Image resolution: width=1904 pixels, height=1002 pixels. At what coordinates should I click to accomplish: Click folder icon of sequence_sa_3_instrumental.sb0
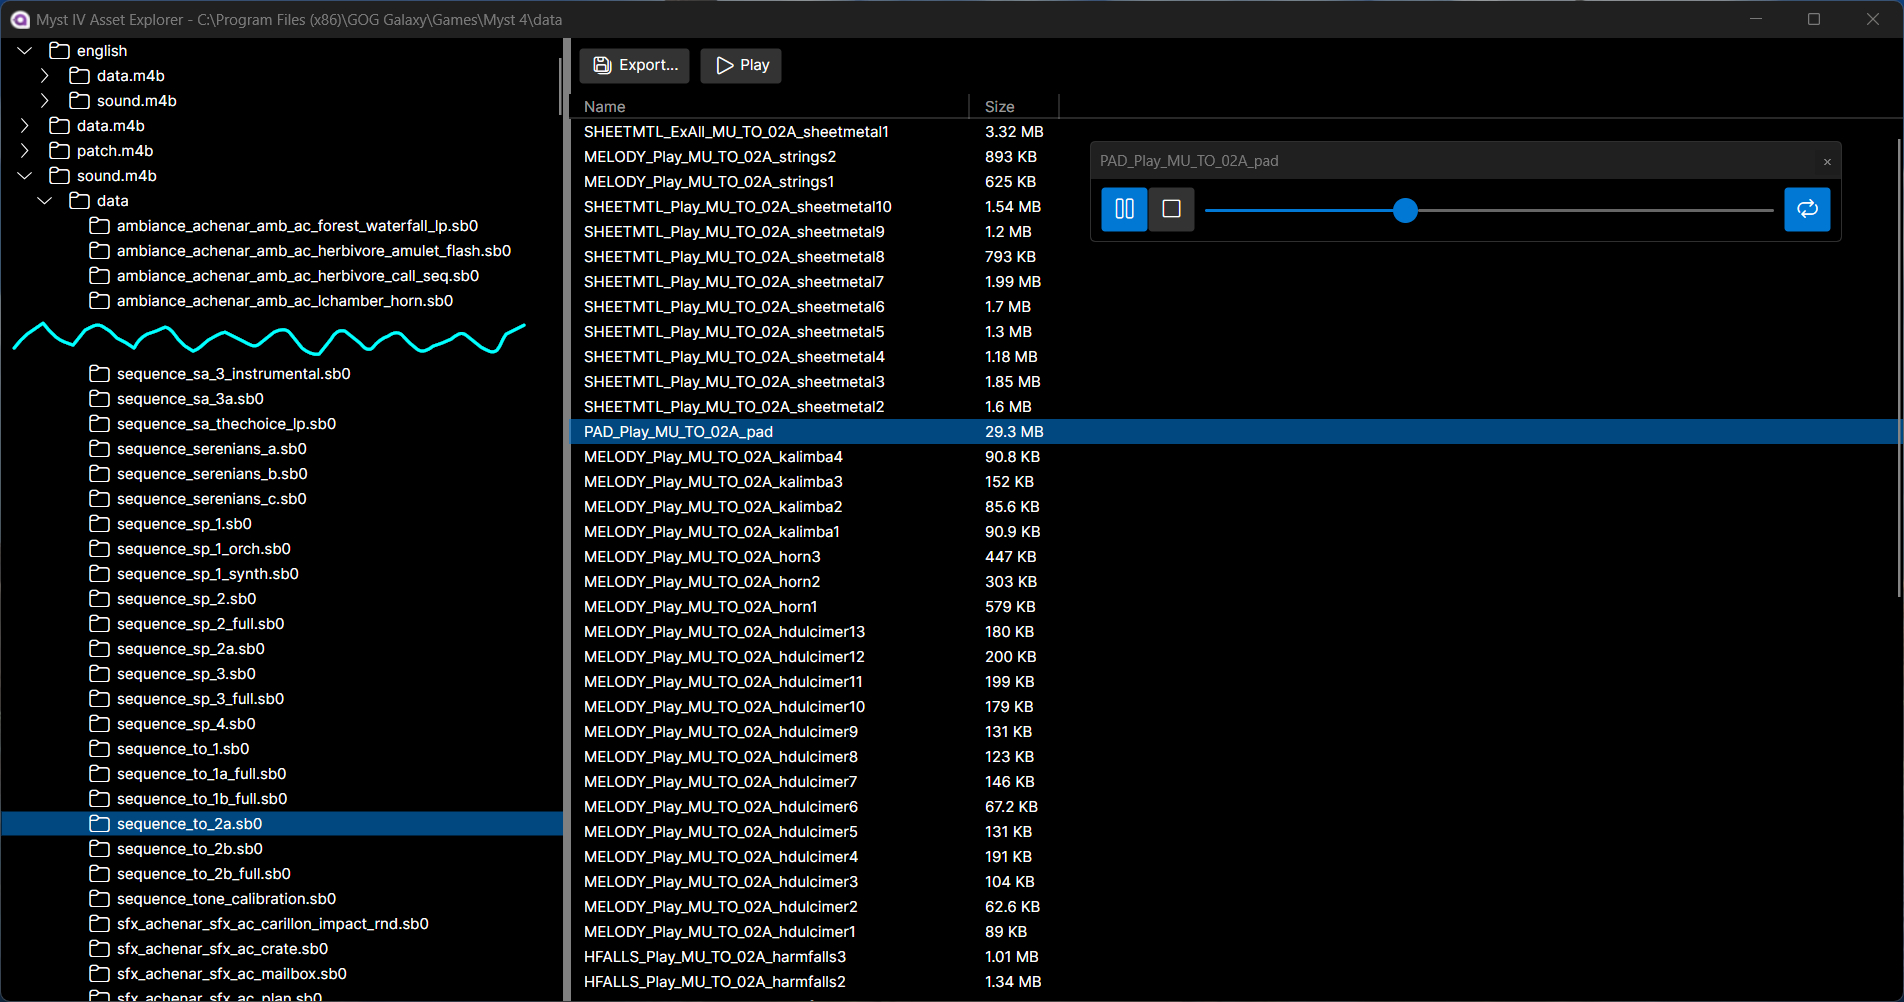[99, 373]
